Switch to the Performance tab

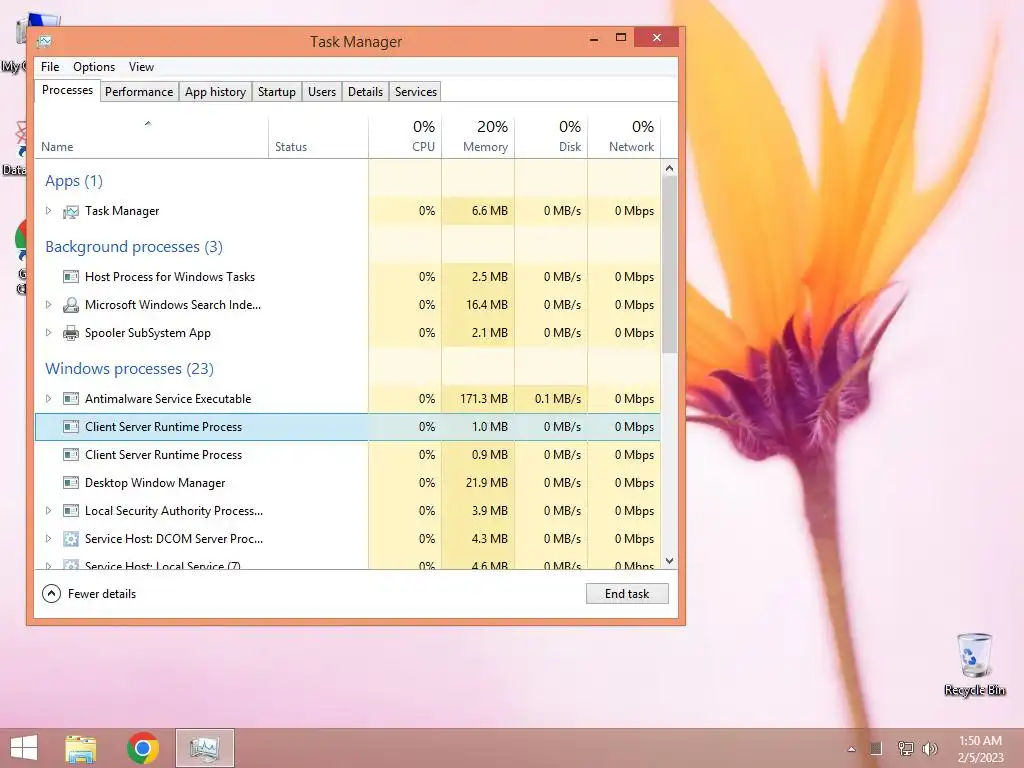(139, 91)
